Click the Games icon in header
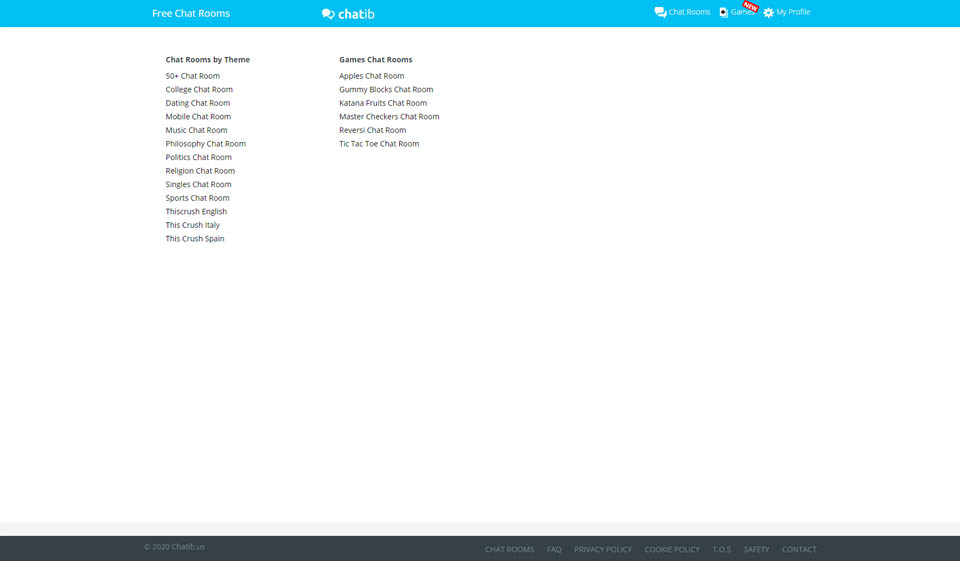This screenshot has width=960, height=561. 723,13
